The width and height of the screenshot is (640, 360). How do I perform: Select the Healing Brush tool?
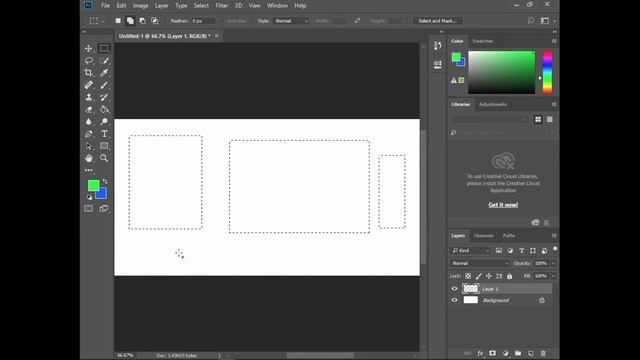pyautogui.click(x=89, y=85)
